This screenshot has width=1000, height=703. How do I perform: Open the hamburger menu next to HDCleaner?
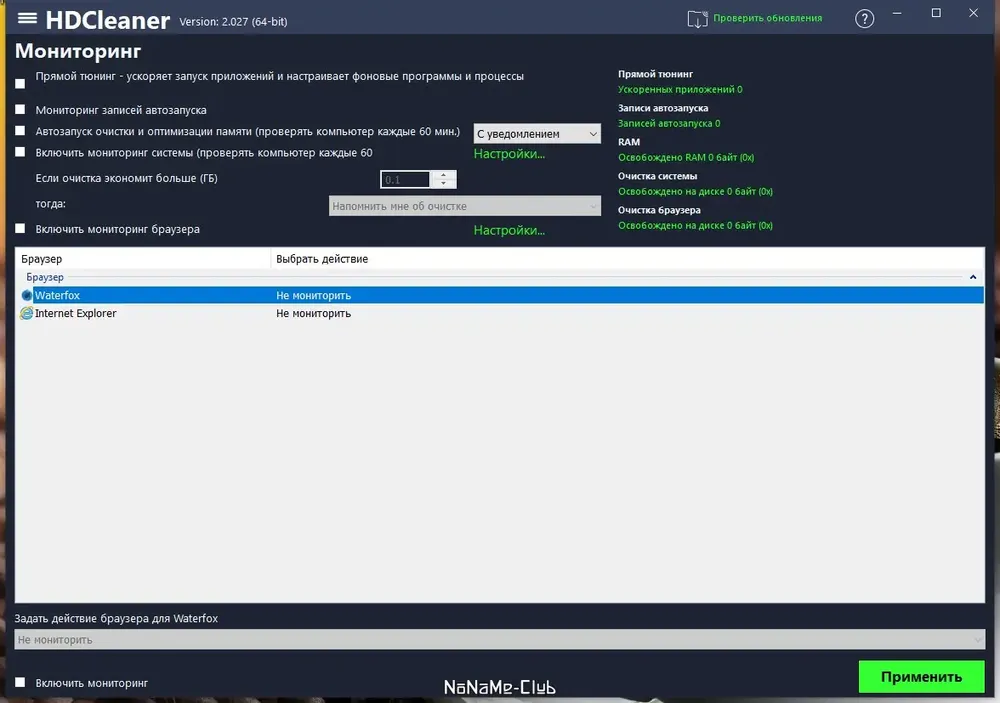pyautogui.click(x=28, y=19)
